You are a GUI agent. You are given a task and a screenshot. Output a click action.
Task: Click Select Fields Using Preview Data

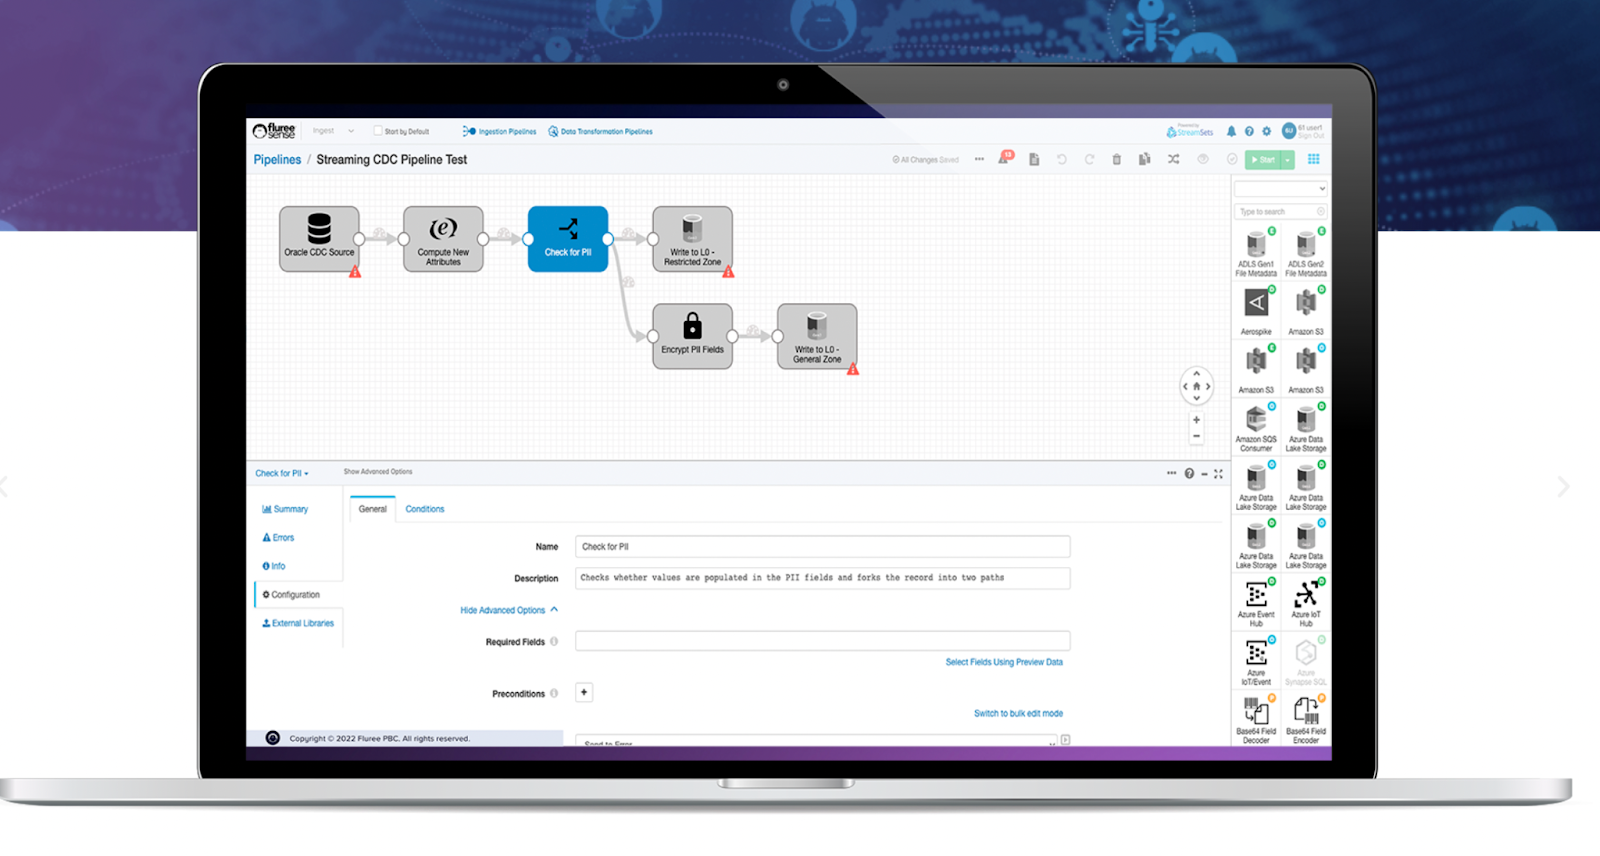pos(1004,662)
